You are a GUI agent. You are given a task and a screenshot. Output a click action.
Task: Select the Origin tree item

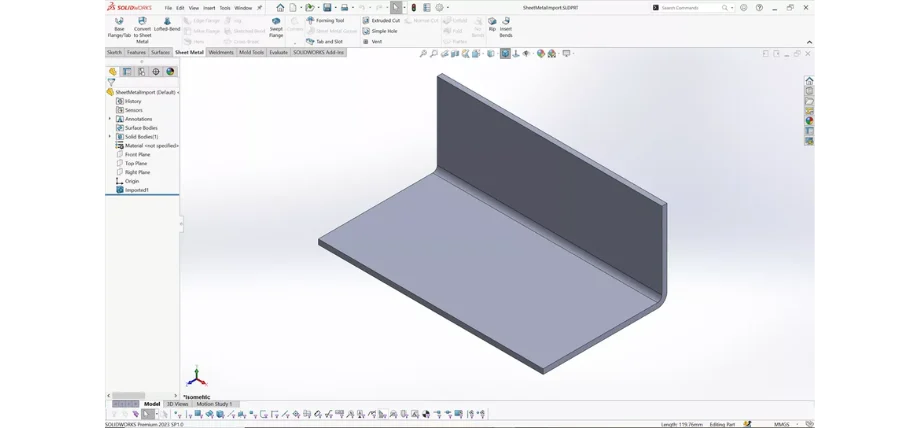tap(128, 181)
